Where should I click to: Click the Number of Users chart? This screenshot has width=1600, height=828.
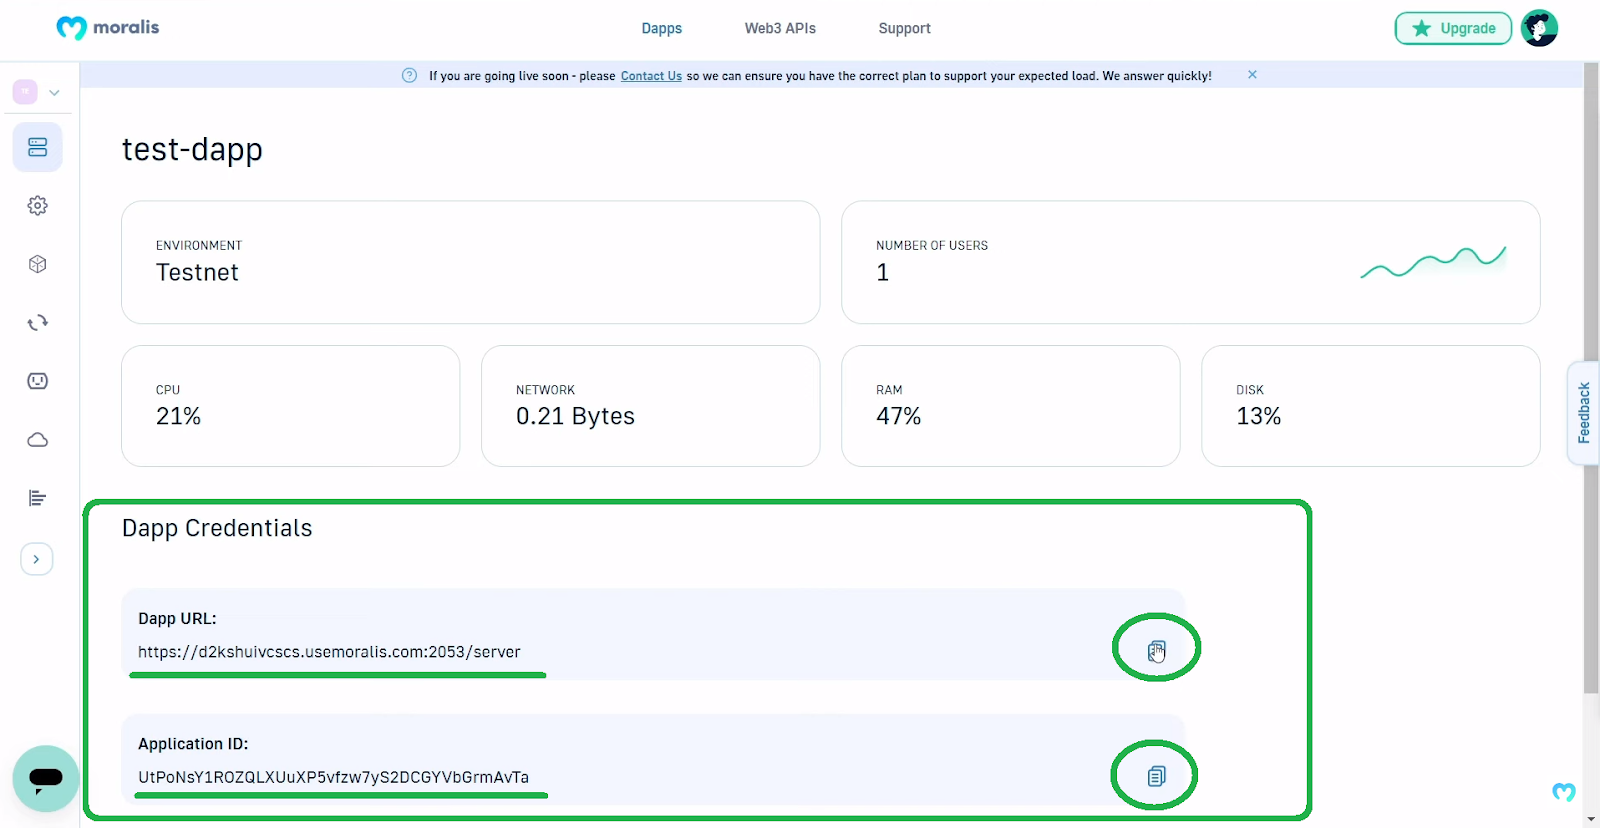pos(1433,262)
